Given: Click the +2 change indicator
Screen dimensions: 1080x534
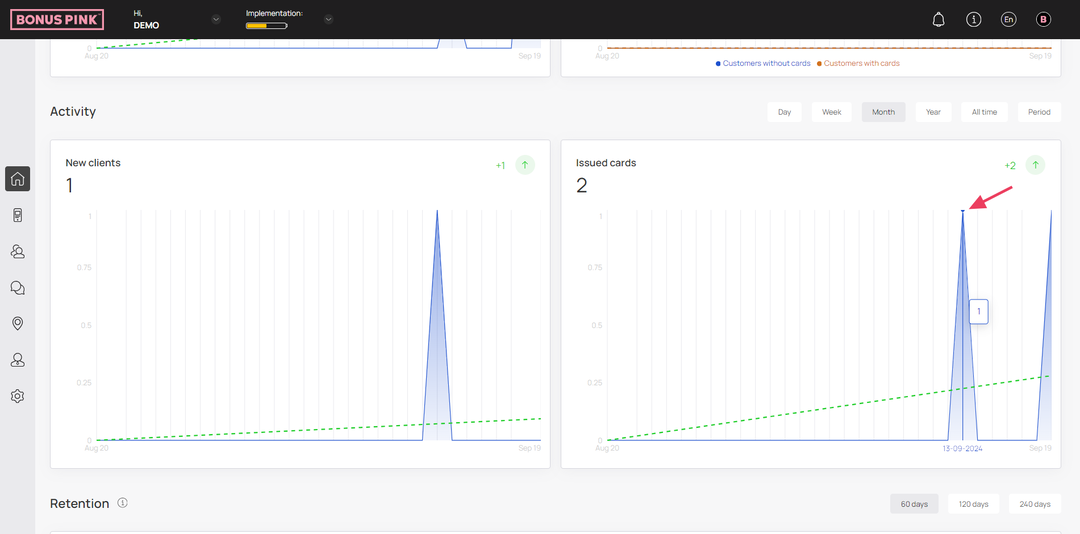Looking at the screenshot, I should point(1010,165).
